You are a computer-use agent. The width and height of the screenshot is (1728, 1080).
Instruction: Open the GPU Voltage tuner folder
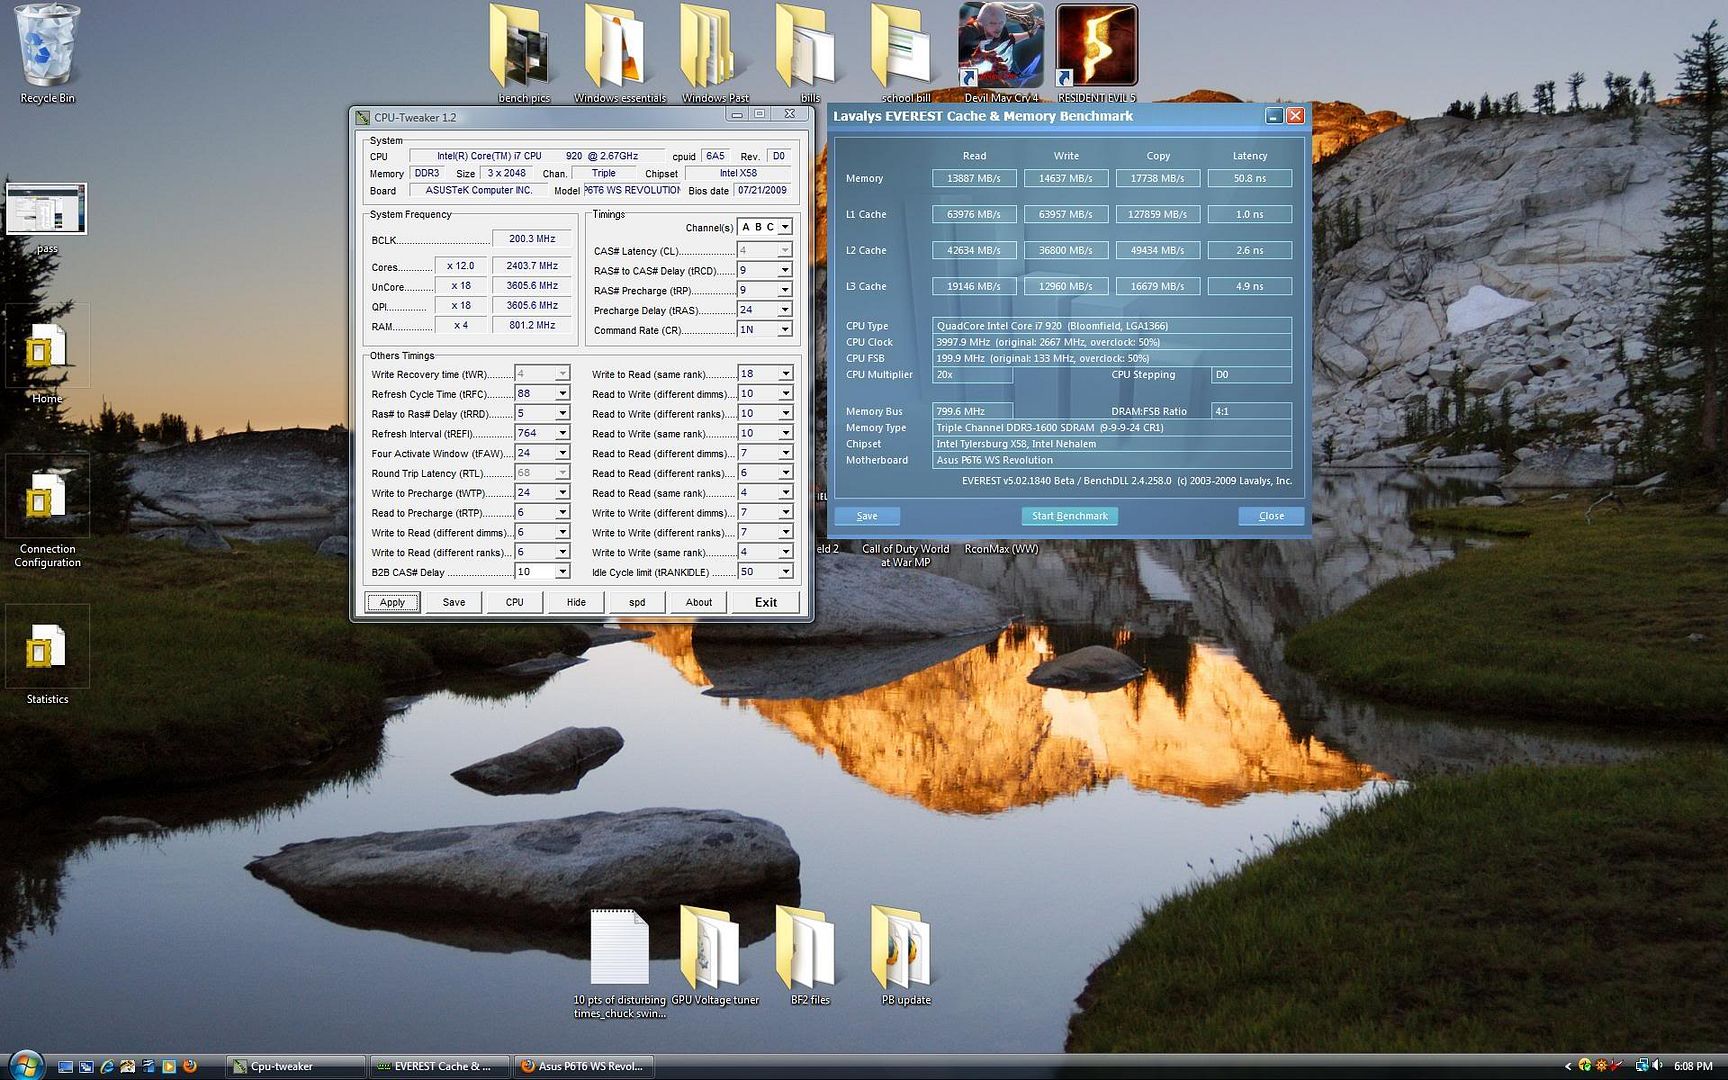715,955
